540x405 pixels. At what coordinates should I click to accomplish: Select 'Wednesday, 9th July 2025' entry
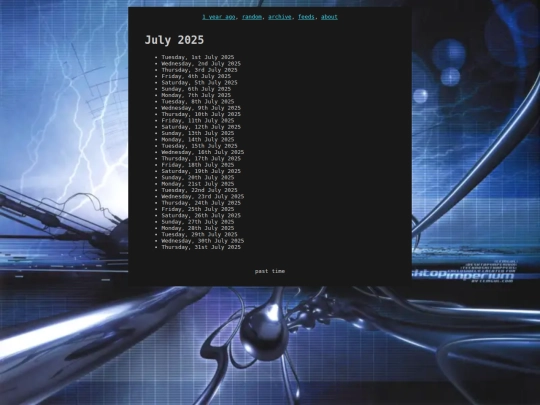pyautogui.click(x=201, y=108)
